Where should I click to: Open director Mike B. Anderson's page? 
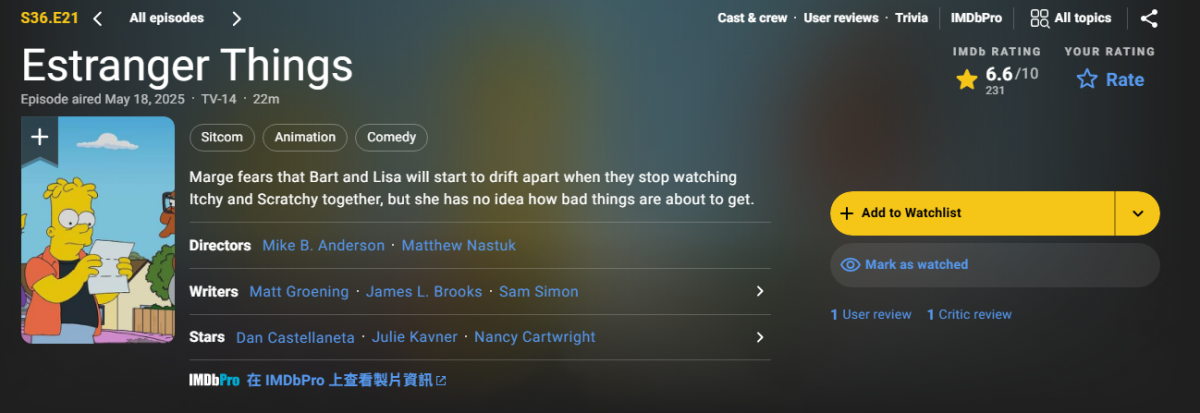coord(323,246)
